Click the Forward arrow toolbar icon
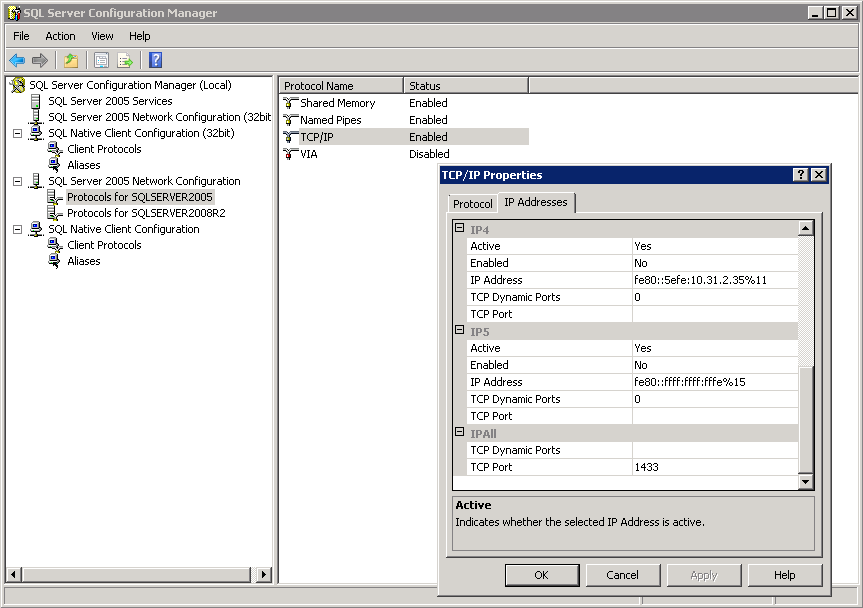This screenshot has width=863, height=608. coord(40,60)
